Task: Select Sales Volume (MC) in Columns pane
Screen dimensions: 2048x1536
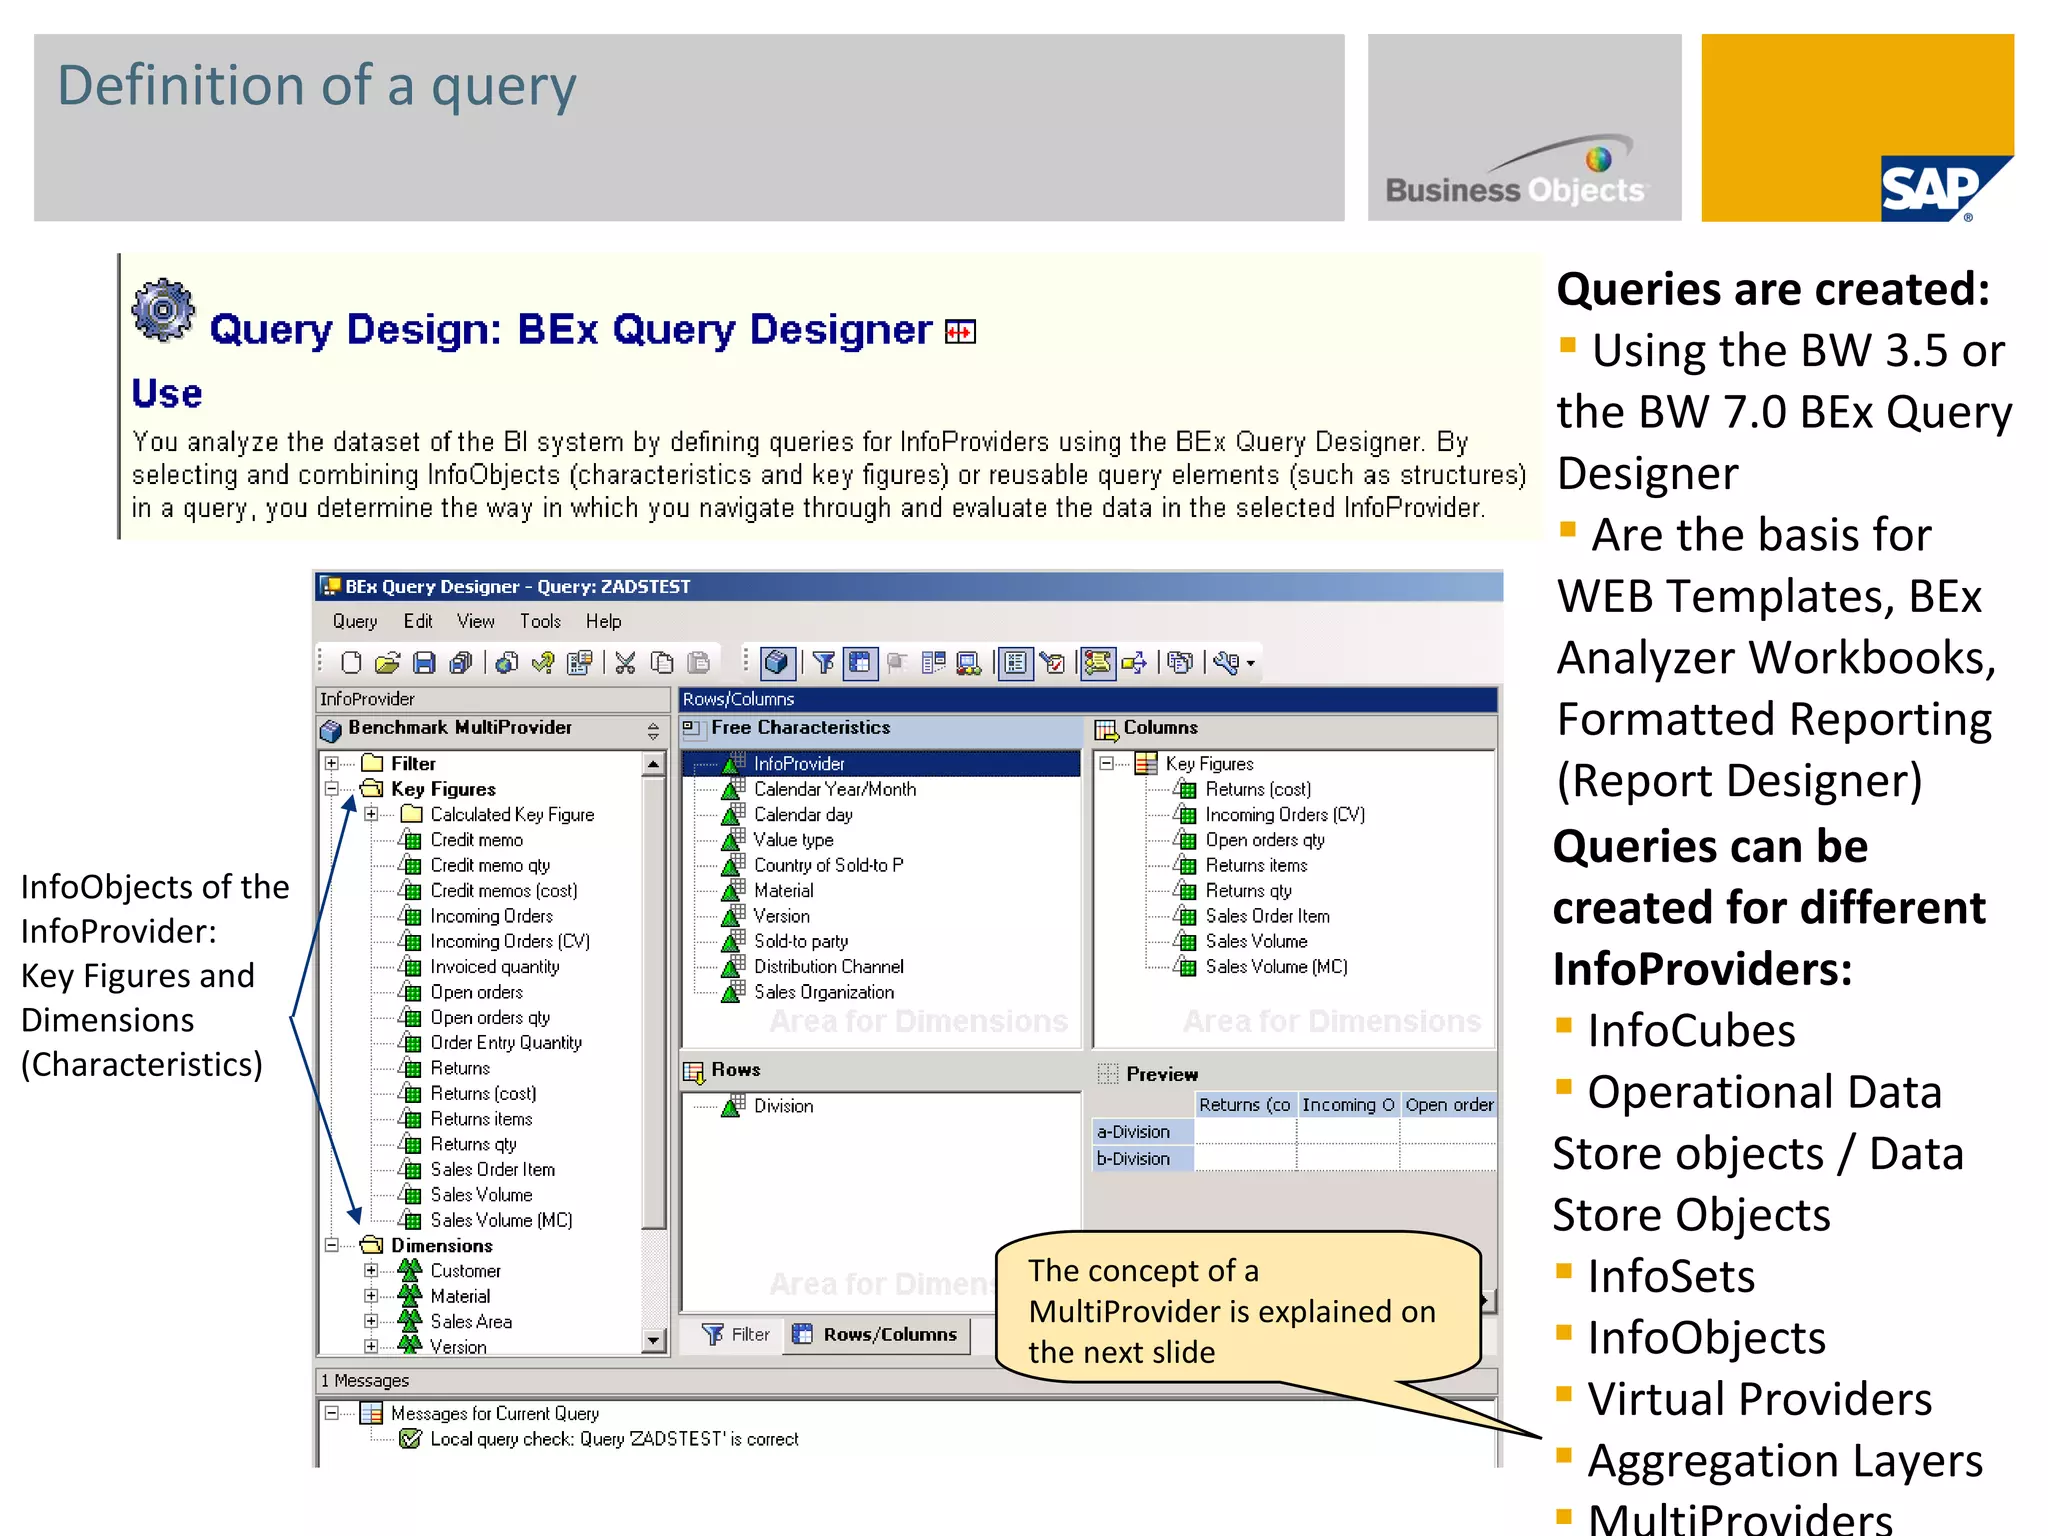Action: click(x=1276, y=966)
